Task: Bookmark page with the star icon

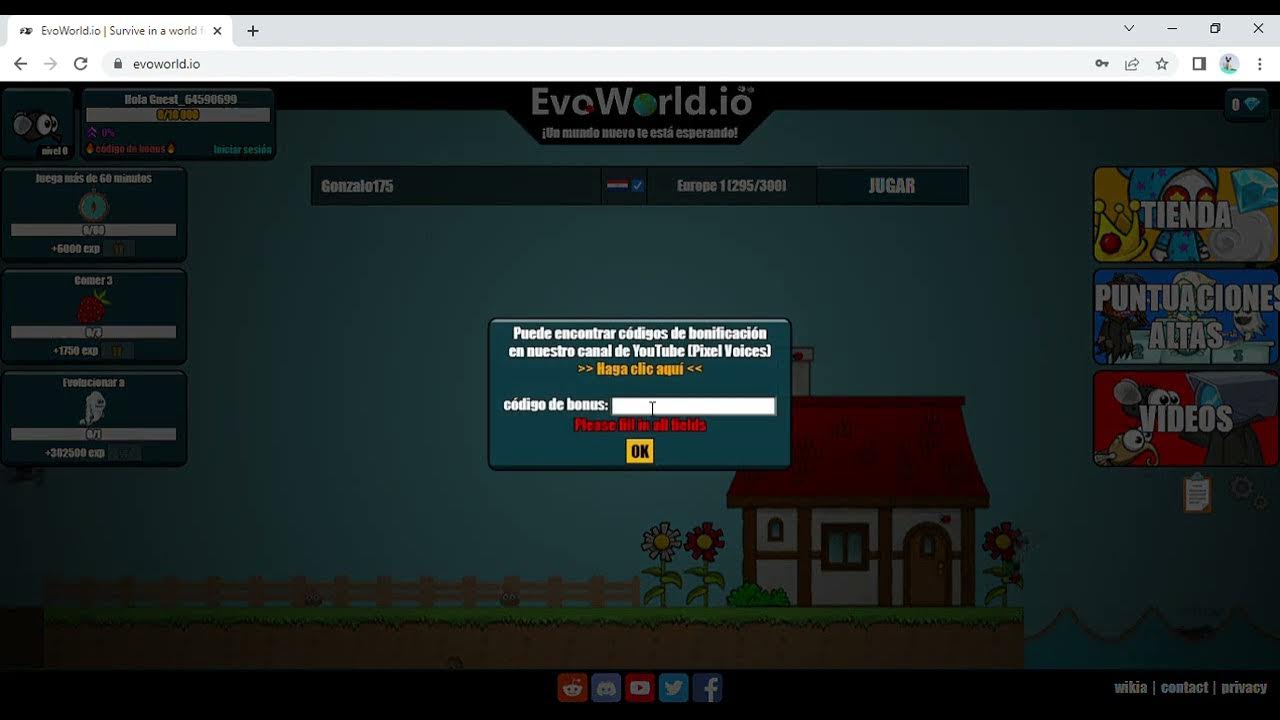Action: pyautogui.click(x=1162, y=64)
